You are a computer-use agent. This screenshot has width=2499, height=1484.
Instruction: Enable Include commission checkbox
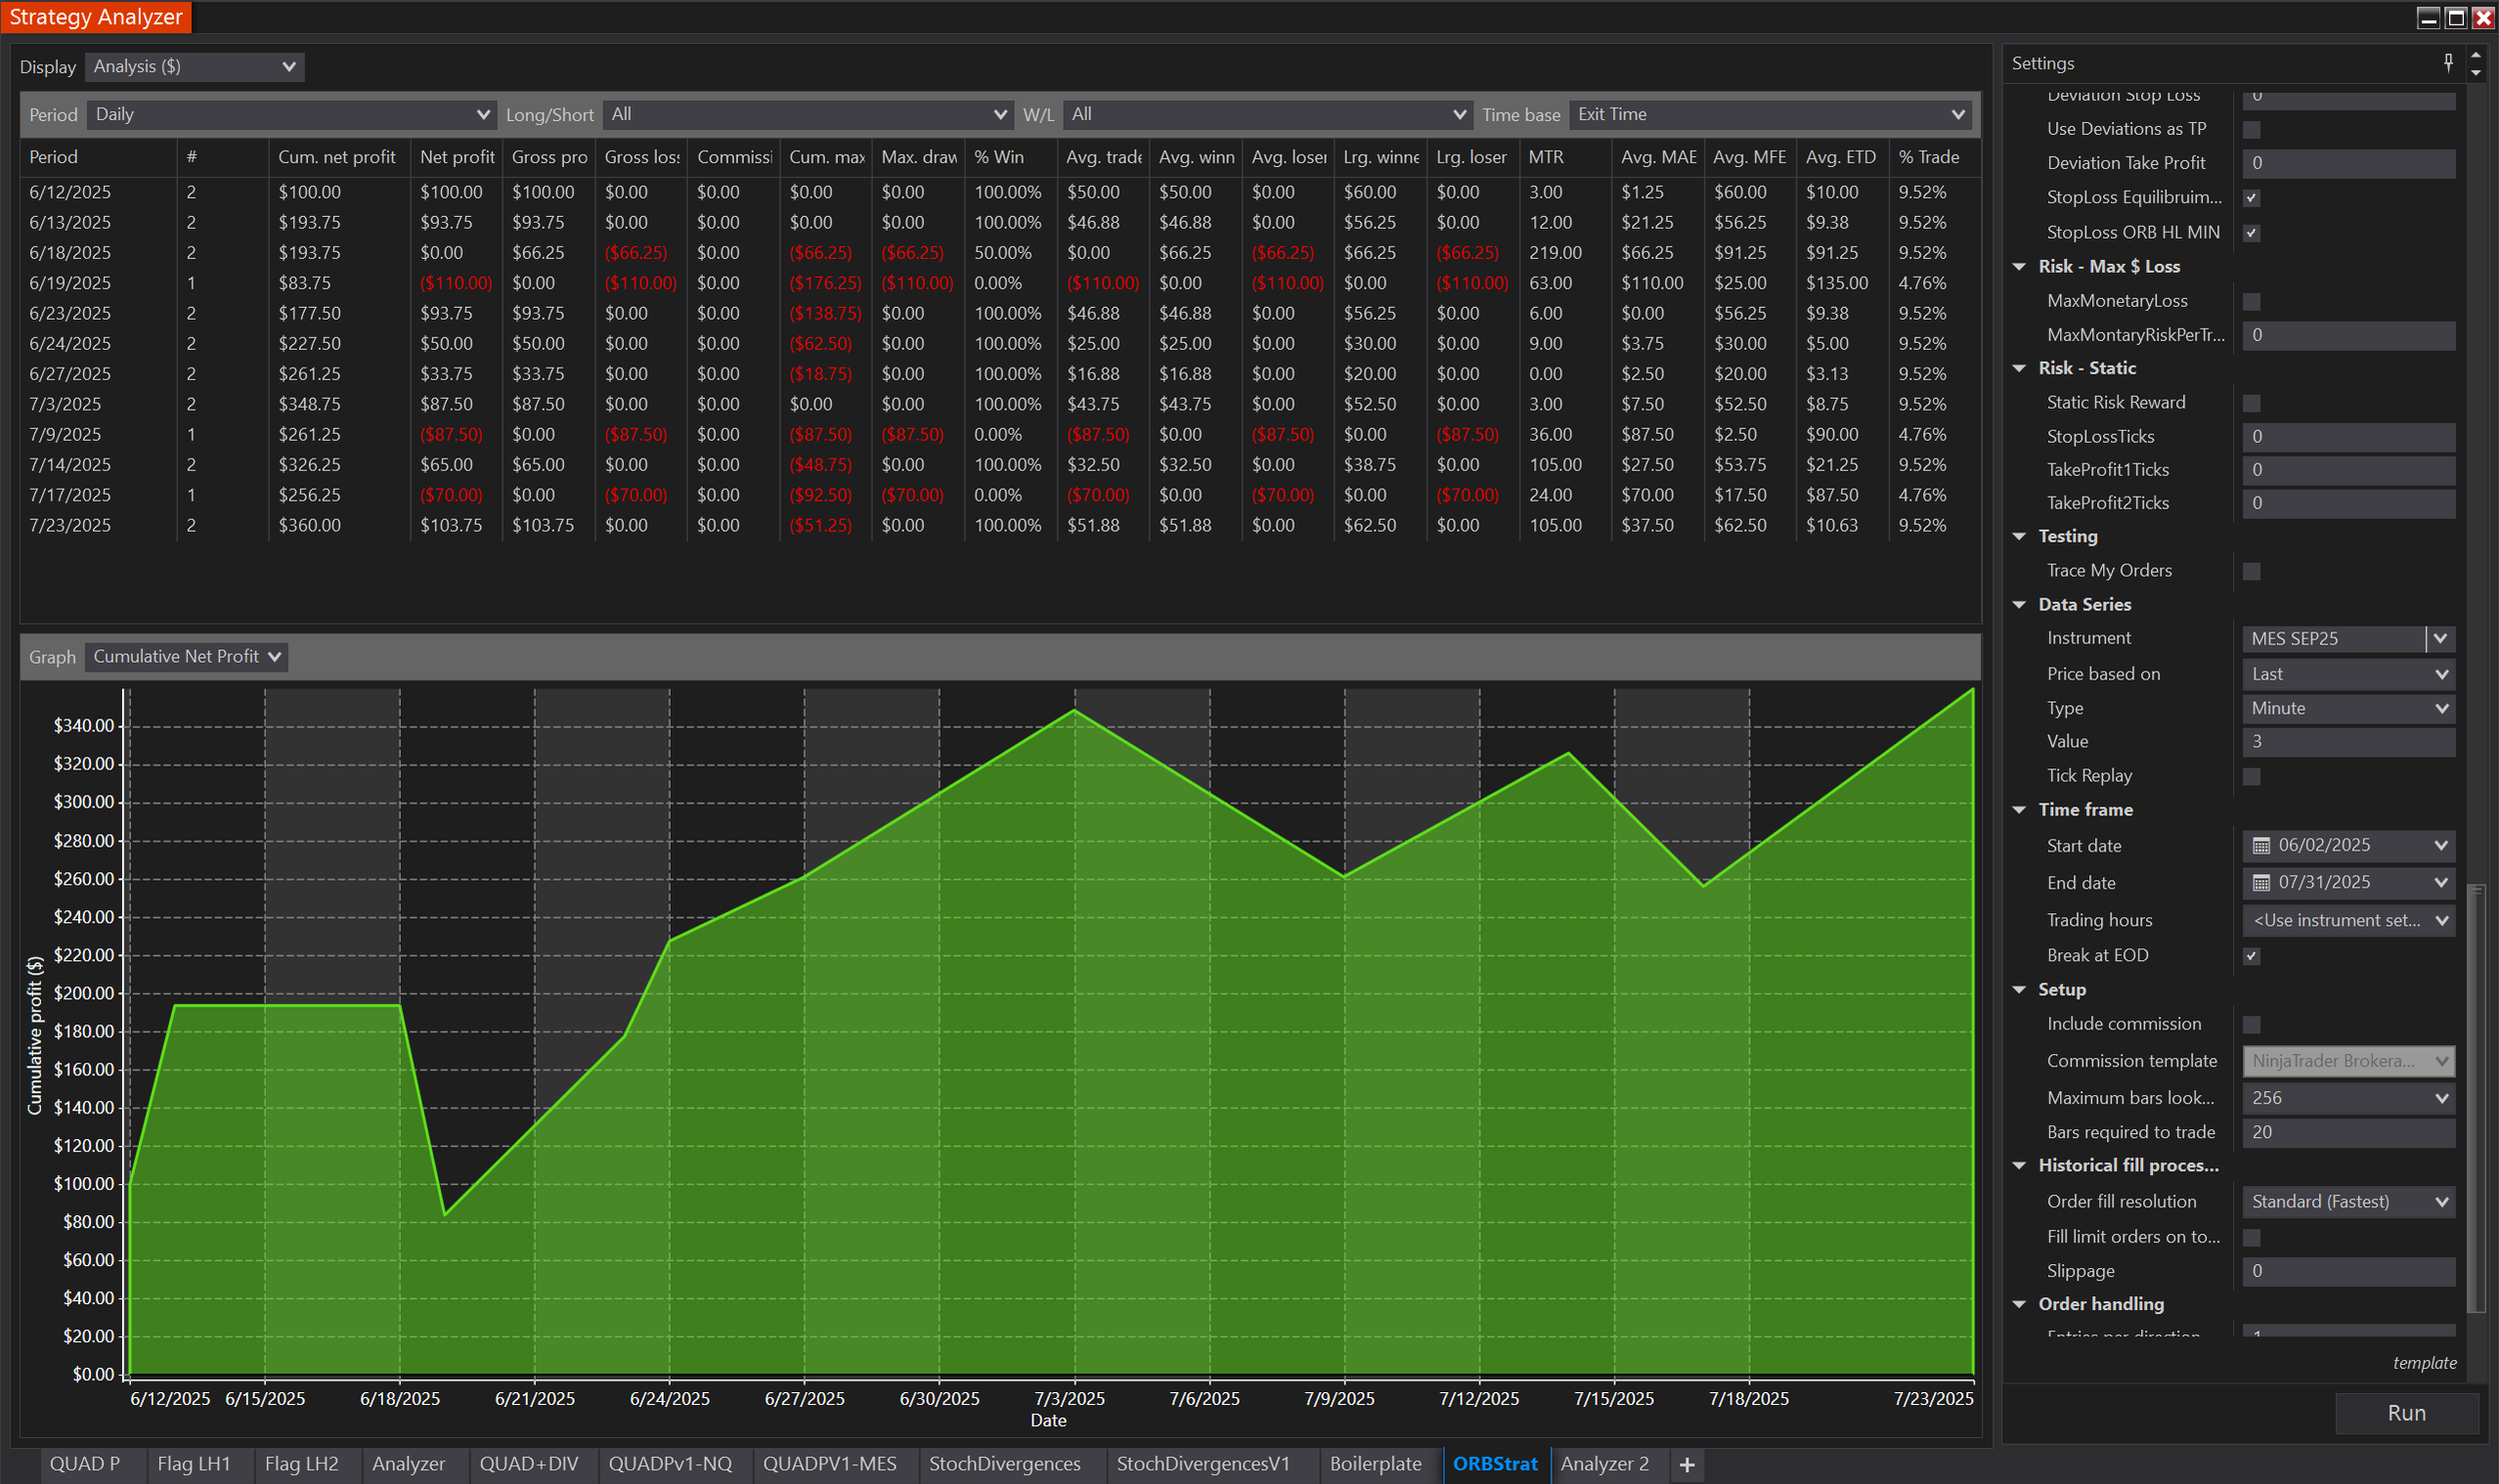tap(2251, 1025)
